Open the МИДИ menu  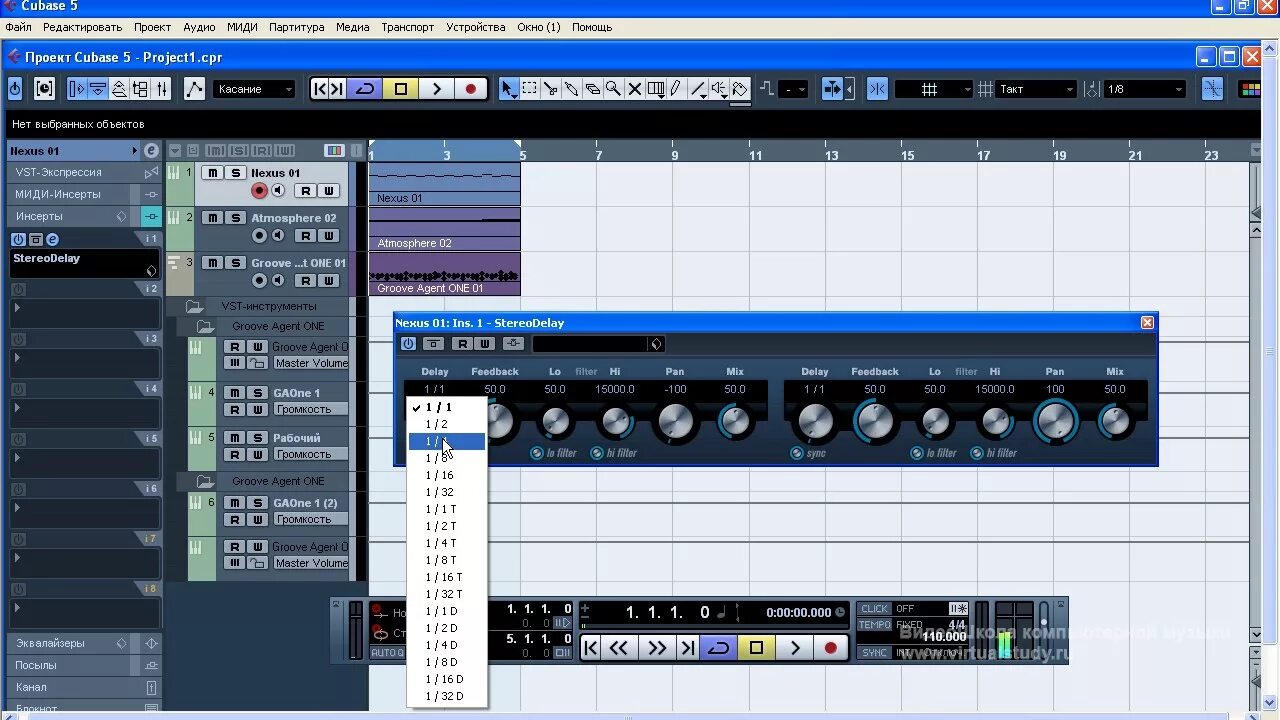pos(242,27)
